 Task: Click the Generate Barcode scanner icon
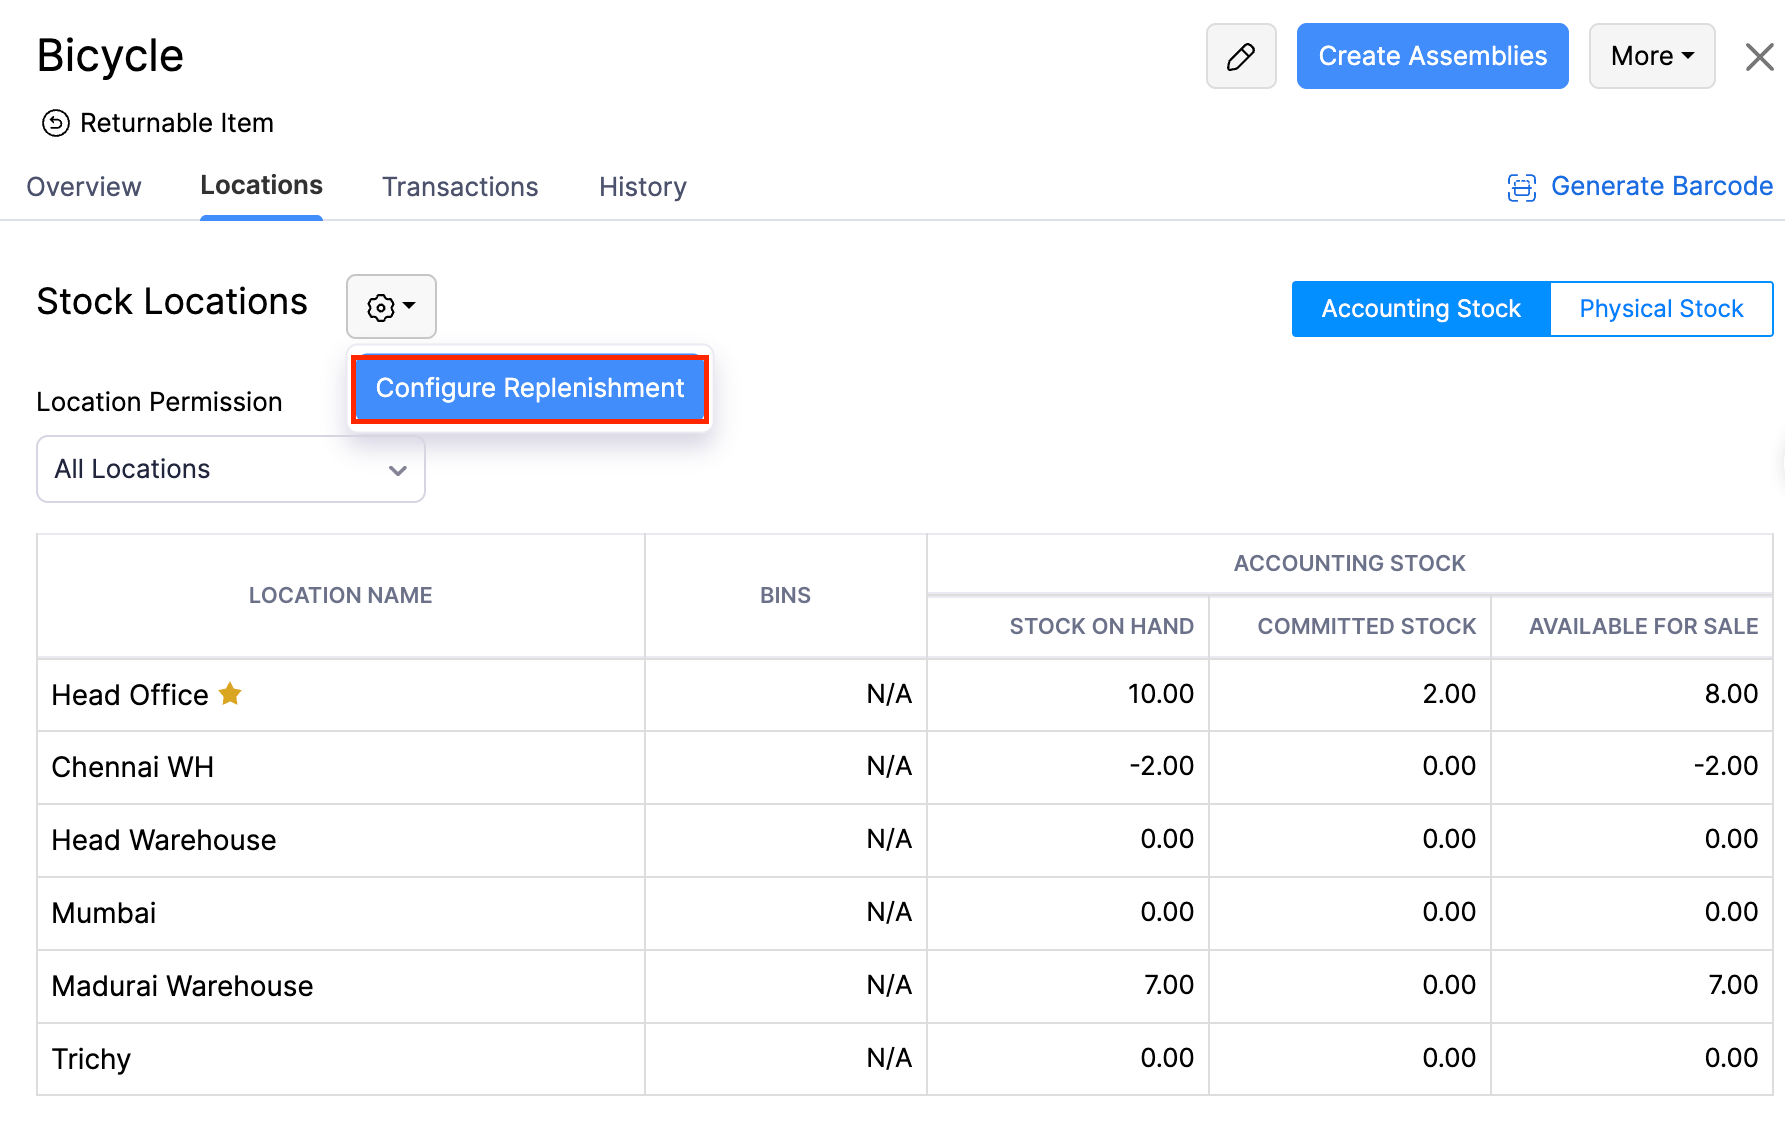[x=1521, y=187]
